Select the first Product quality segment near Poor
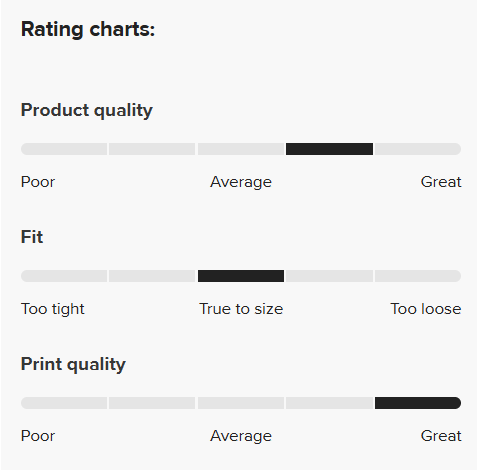Viewport: 477px width, 470px height. coord(64,149)
